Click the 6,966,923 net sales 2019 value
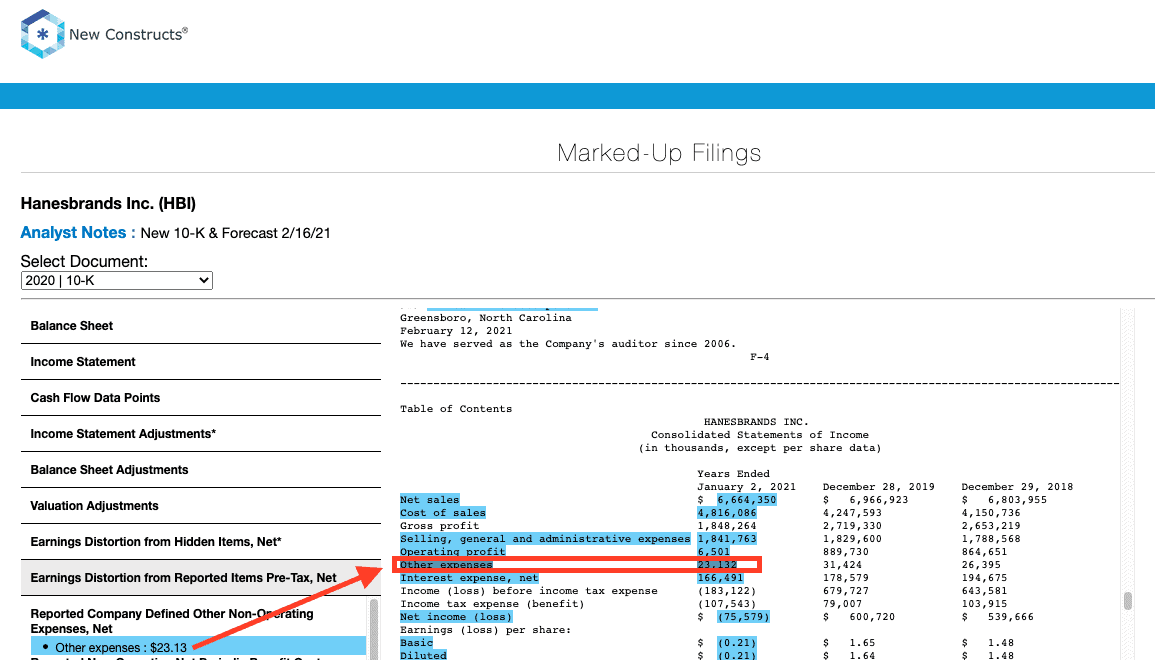This screenshot has width=1155, height=660. tap(879, 500)
